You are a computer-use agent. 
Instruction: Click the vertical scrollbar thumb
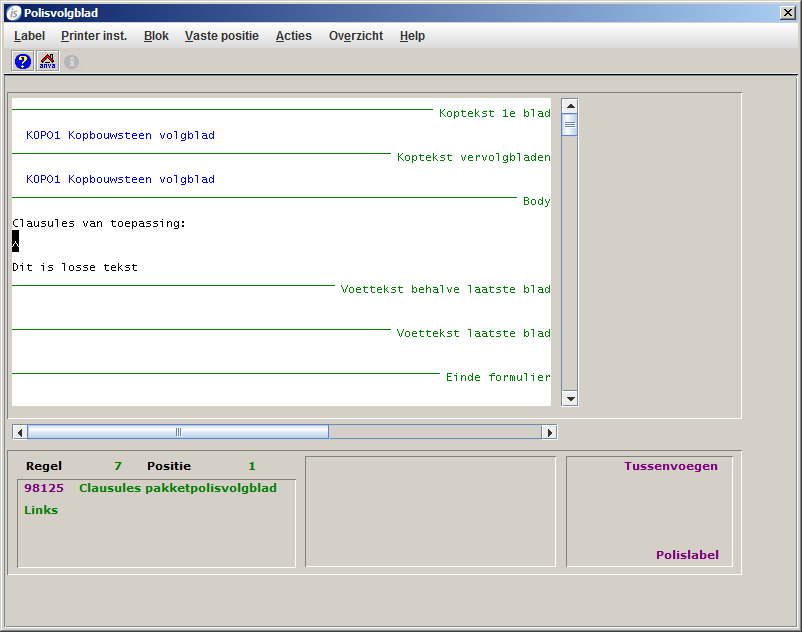click(x=570, y=125)
